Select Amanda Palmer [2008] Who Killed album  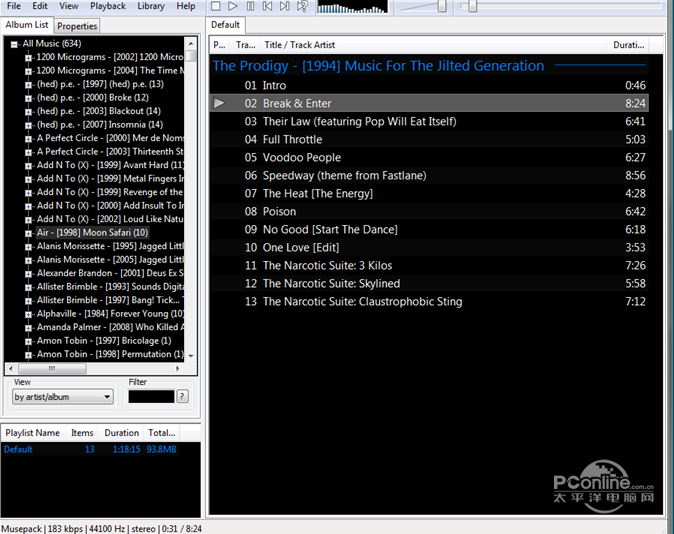110,327
